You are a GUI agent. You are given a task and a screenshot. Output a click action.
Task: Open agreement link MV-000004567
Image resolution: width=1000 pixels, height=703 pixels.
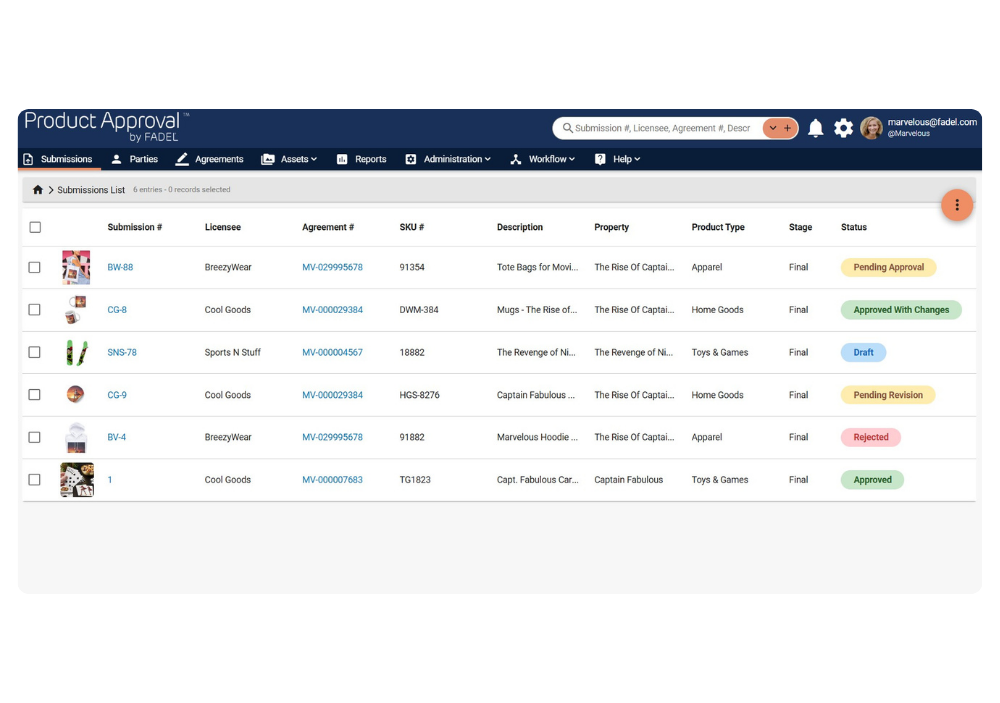click(x=332, y=353)
